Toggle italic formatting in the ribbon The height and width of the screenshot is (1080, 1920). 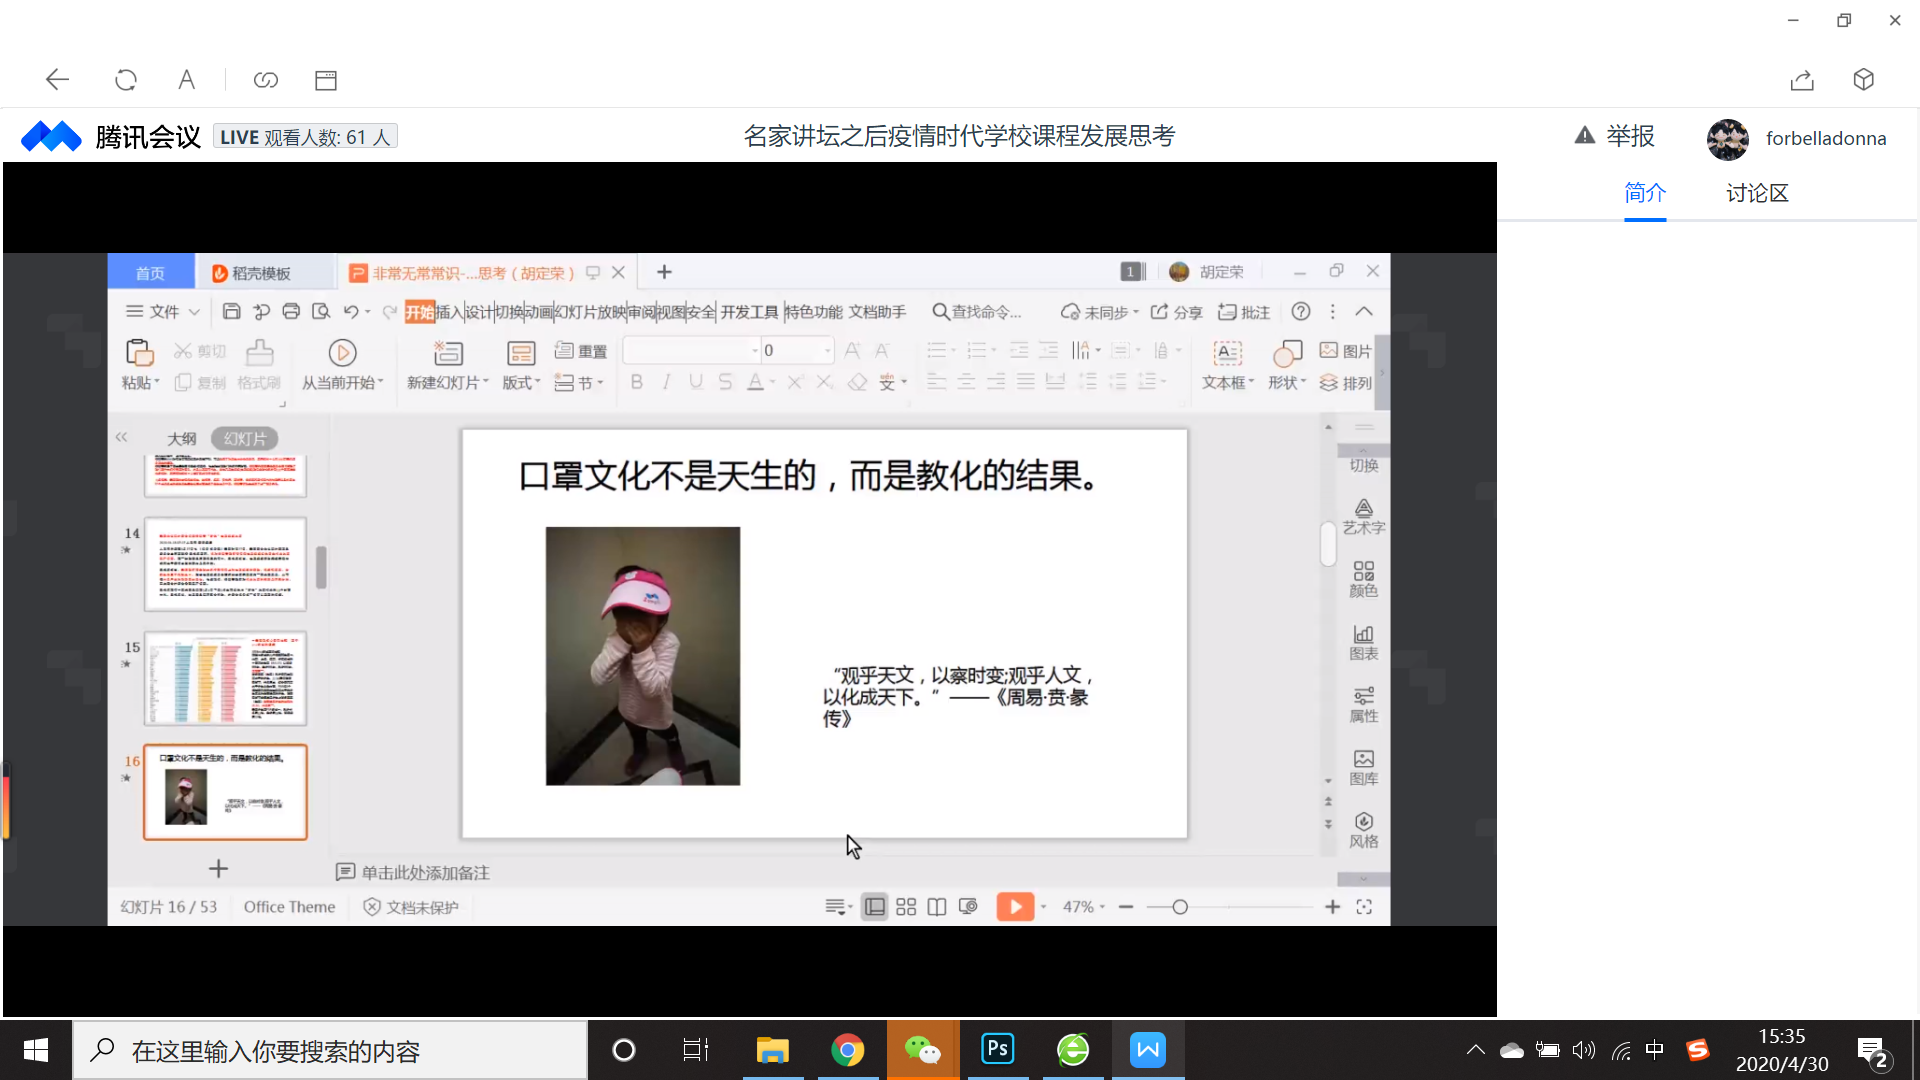666,382
